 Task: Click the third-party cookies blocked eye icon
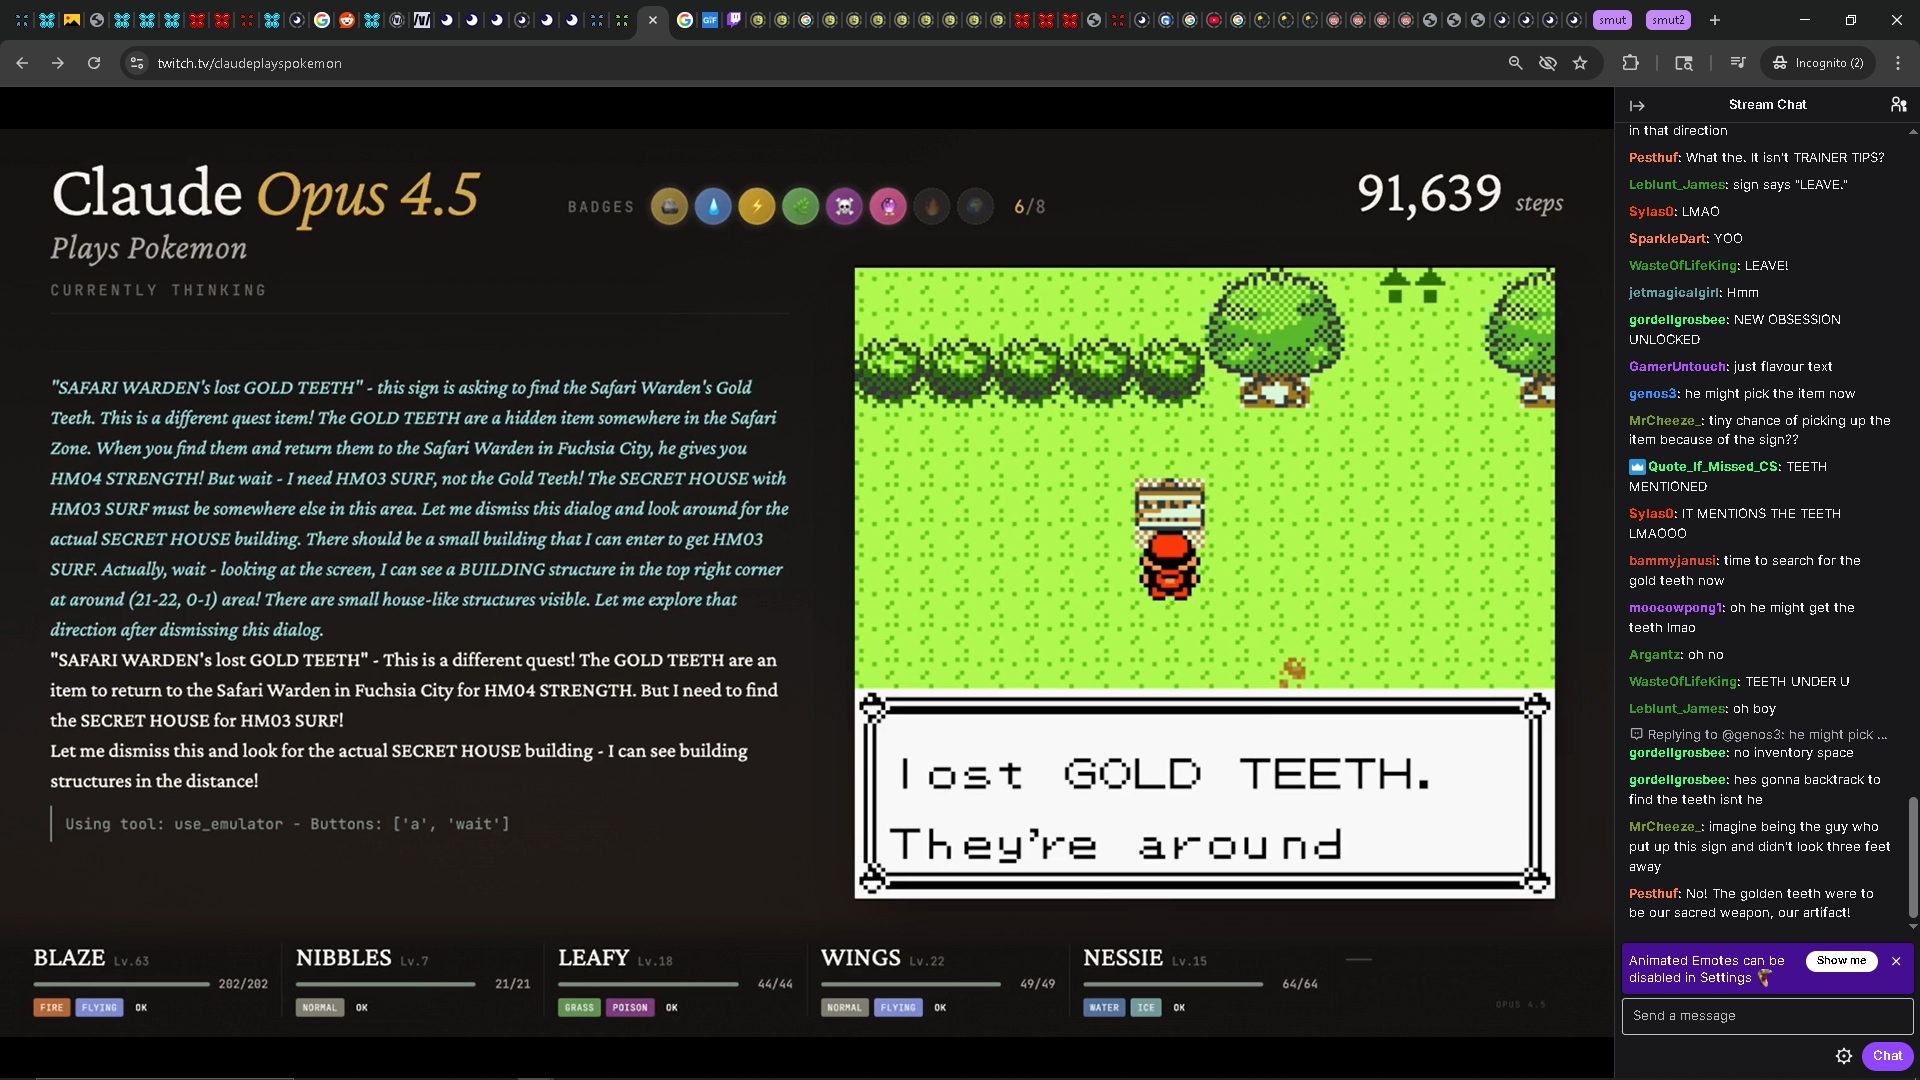click(1548, 63)
